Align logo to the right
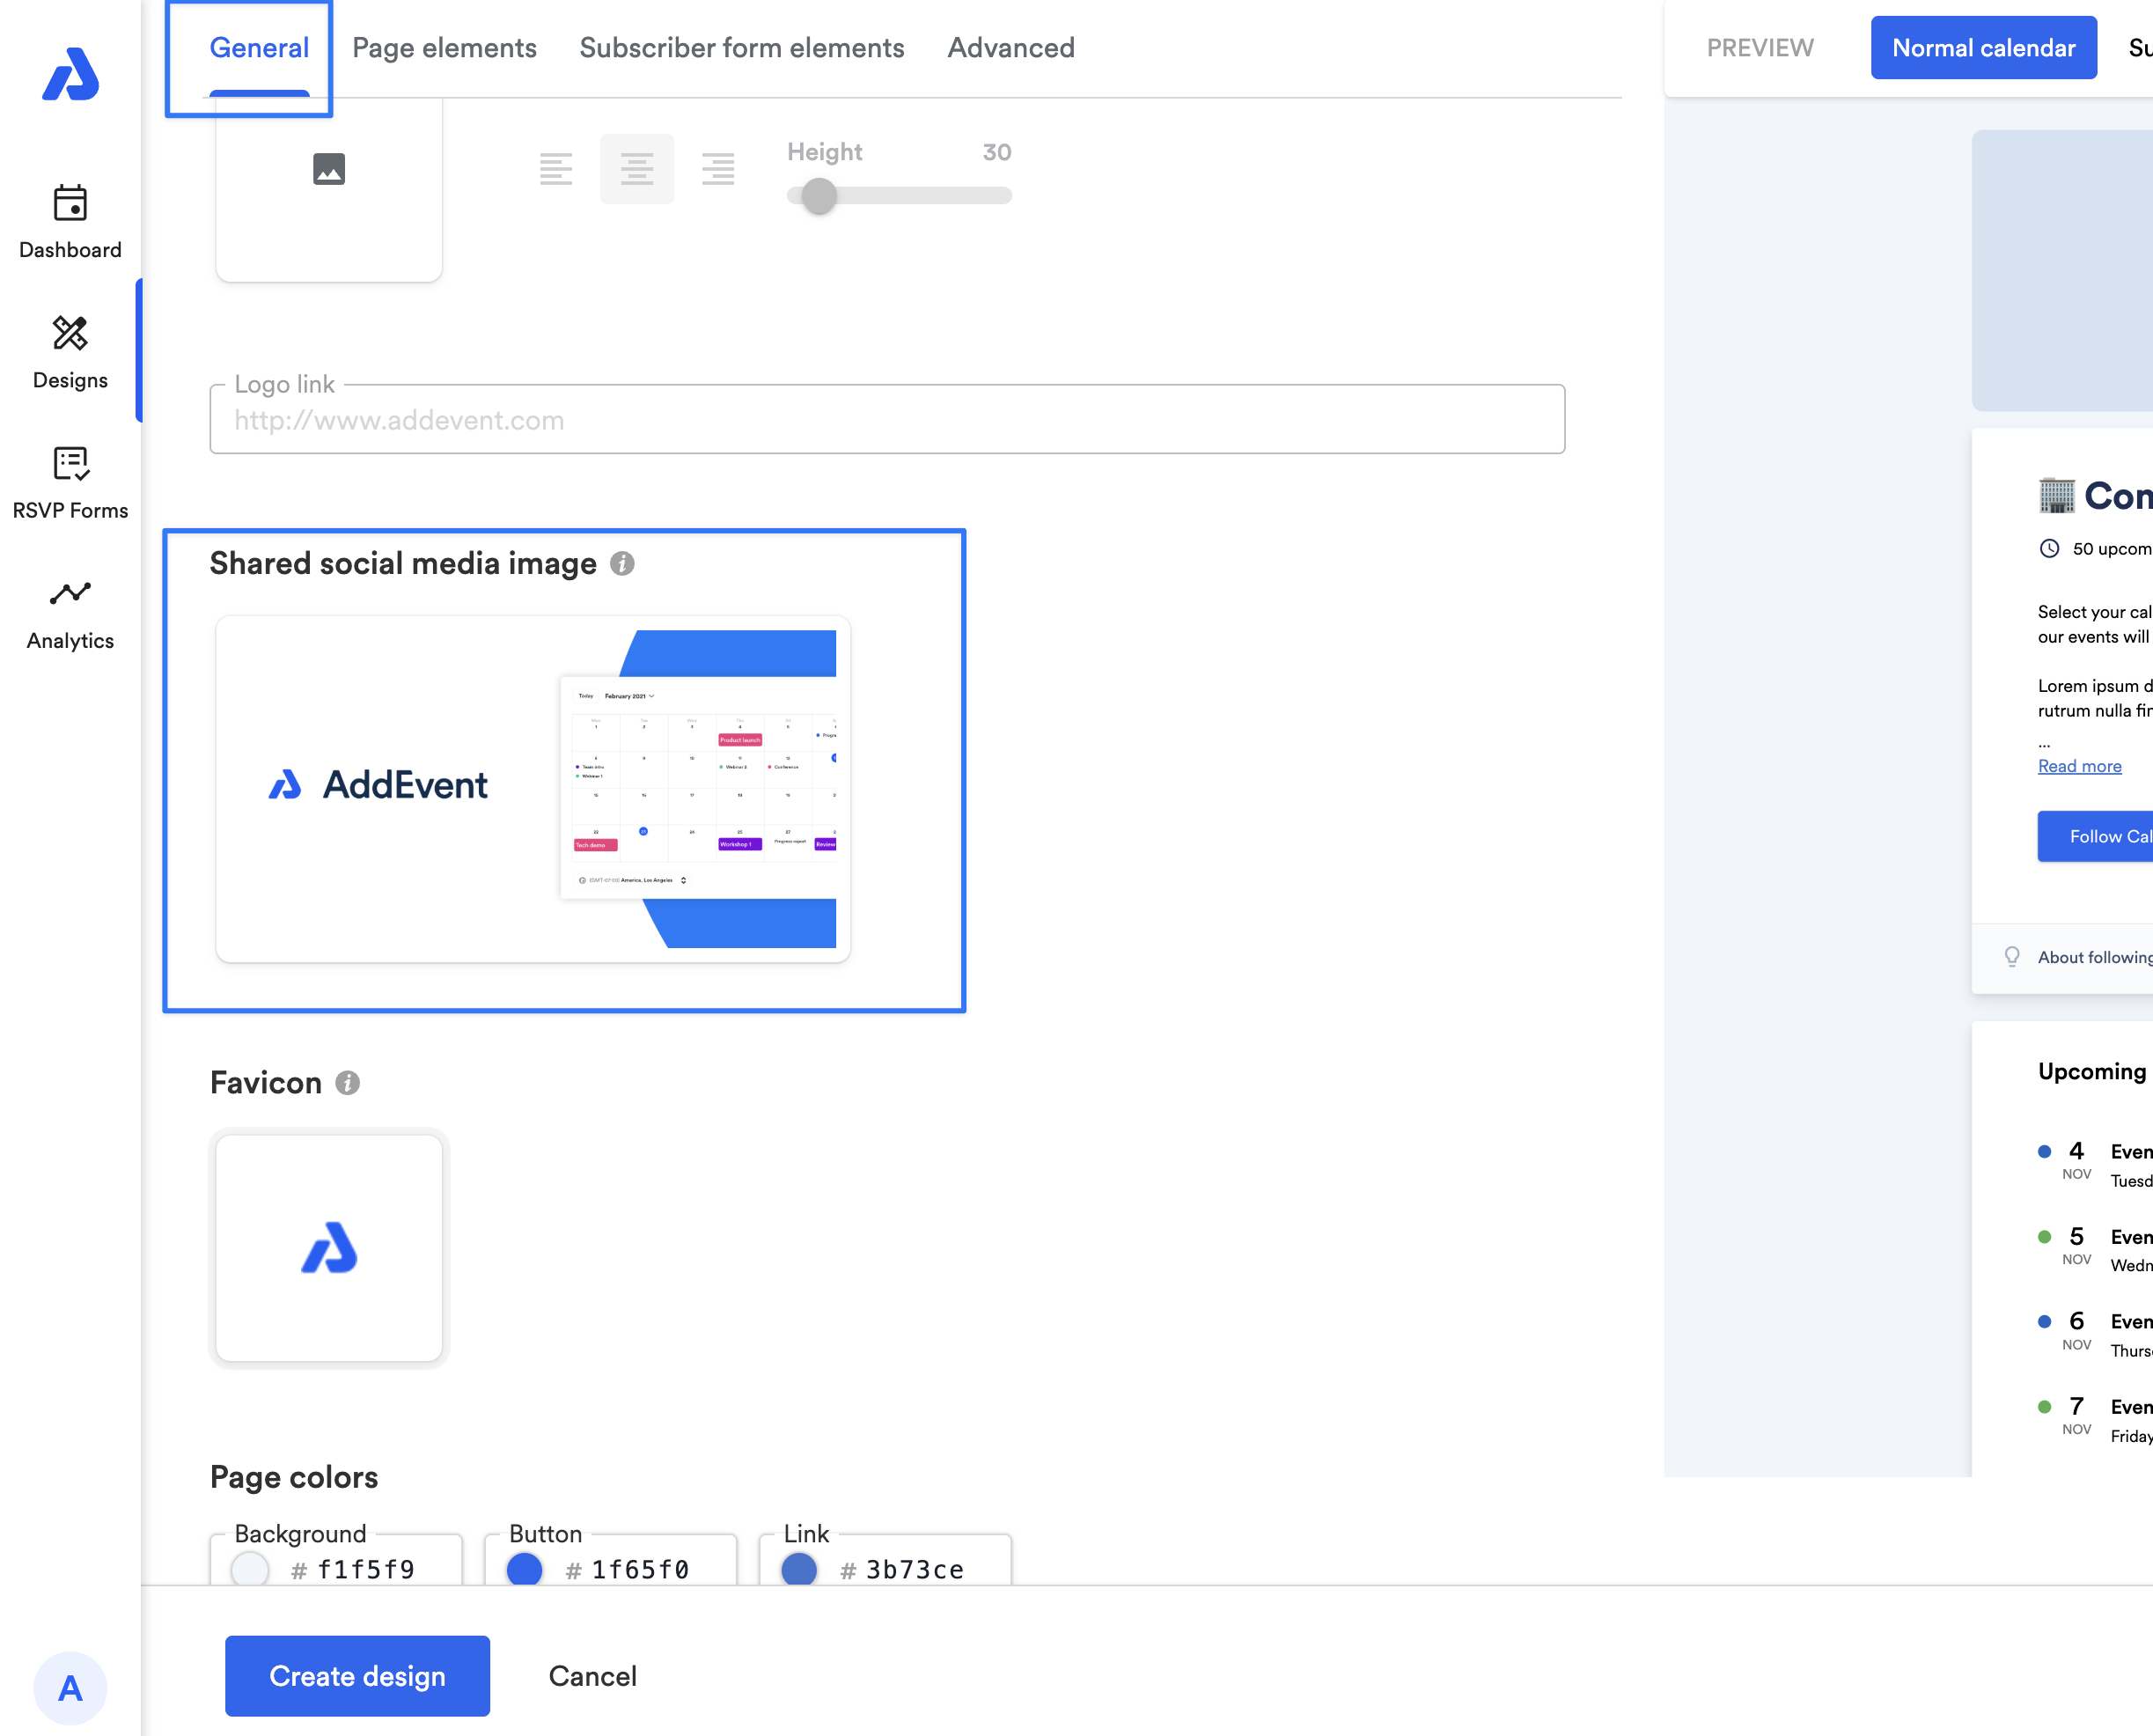Viewport: 2153px width, 1736px height. click(718, 169)
